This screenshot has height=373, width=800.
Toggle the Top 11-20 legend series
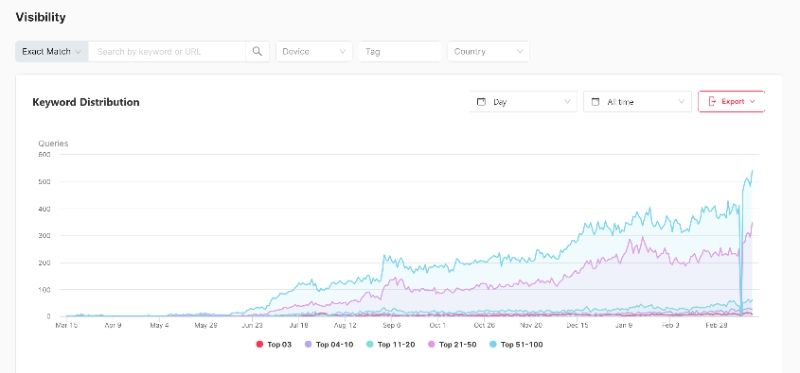click(390, 344)
